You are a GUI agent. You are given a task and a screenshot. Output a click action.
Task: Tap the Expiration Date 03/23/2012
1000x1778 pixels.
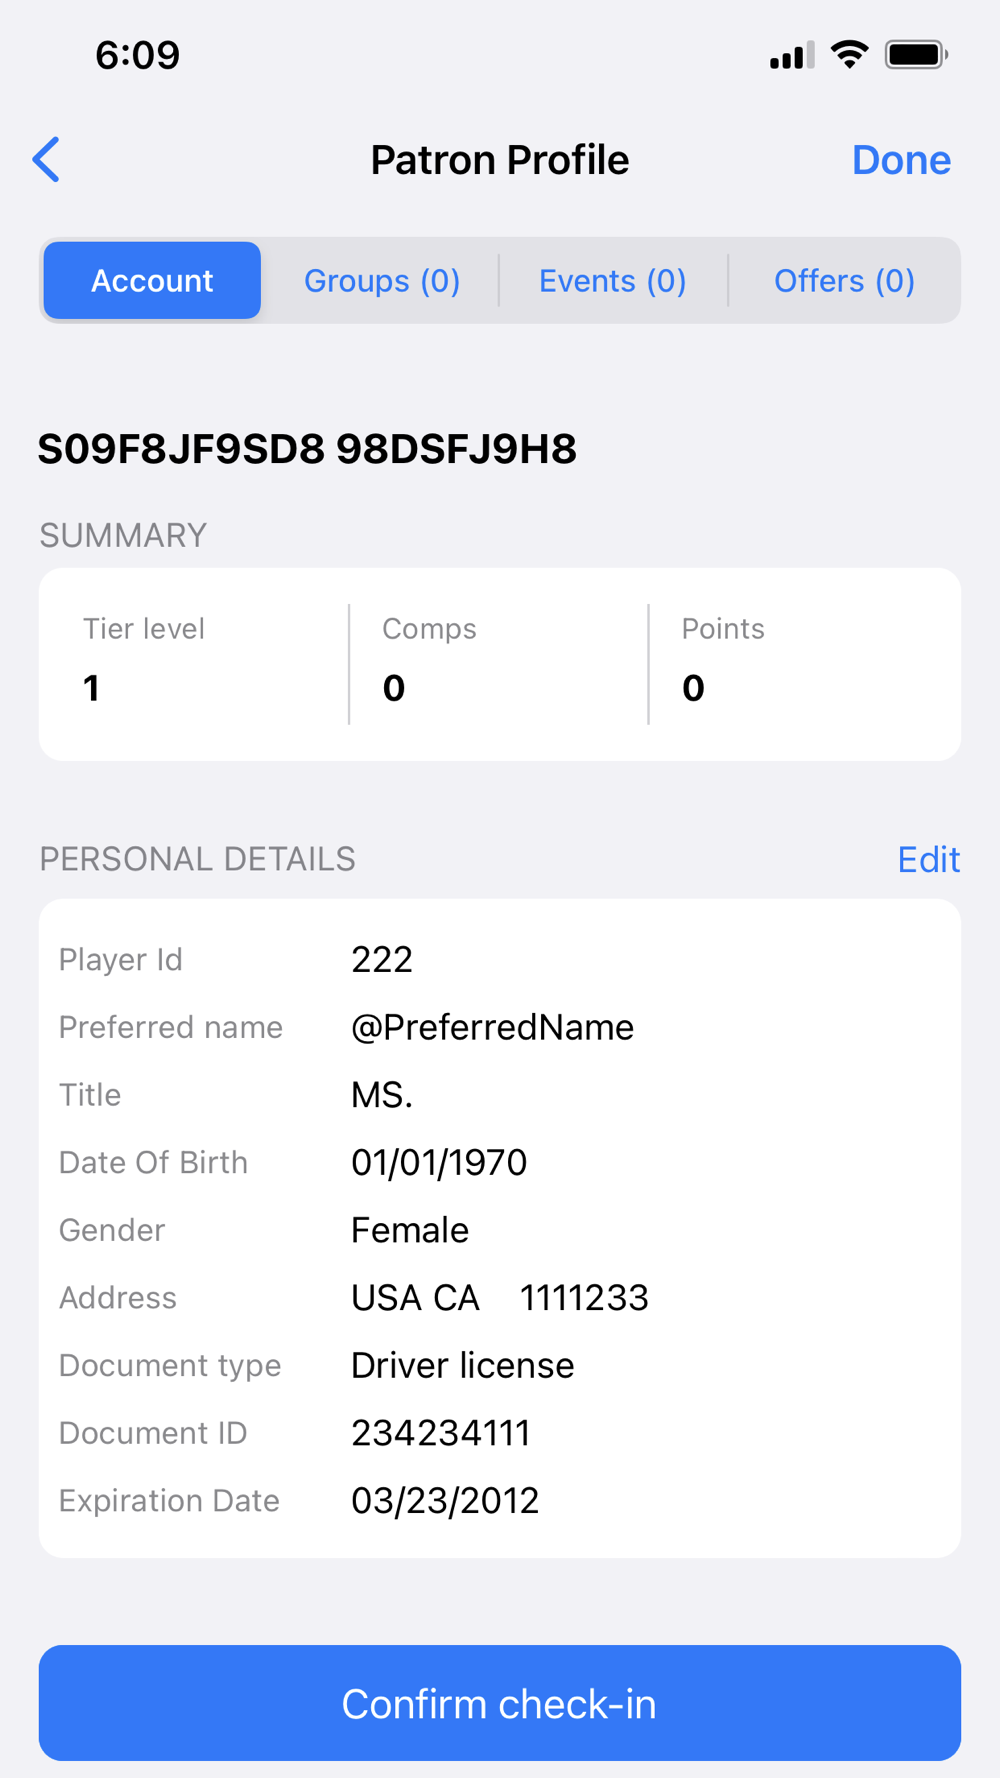(445, 1500)
